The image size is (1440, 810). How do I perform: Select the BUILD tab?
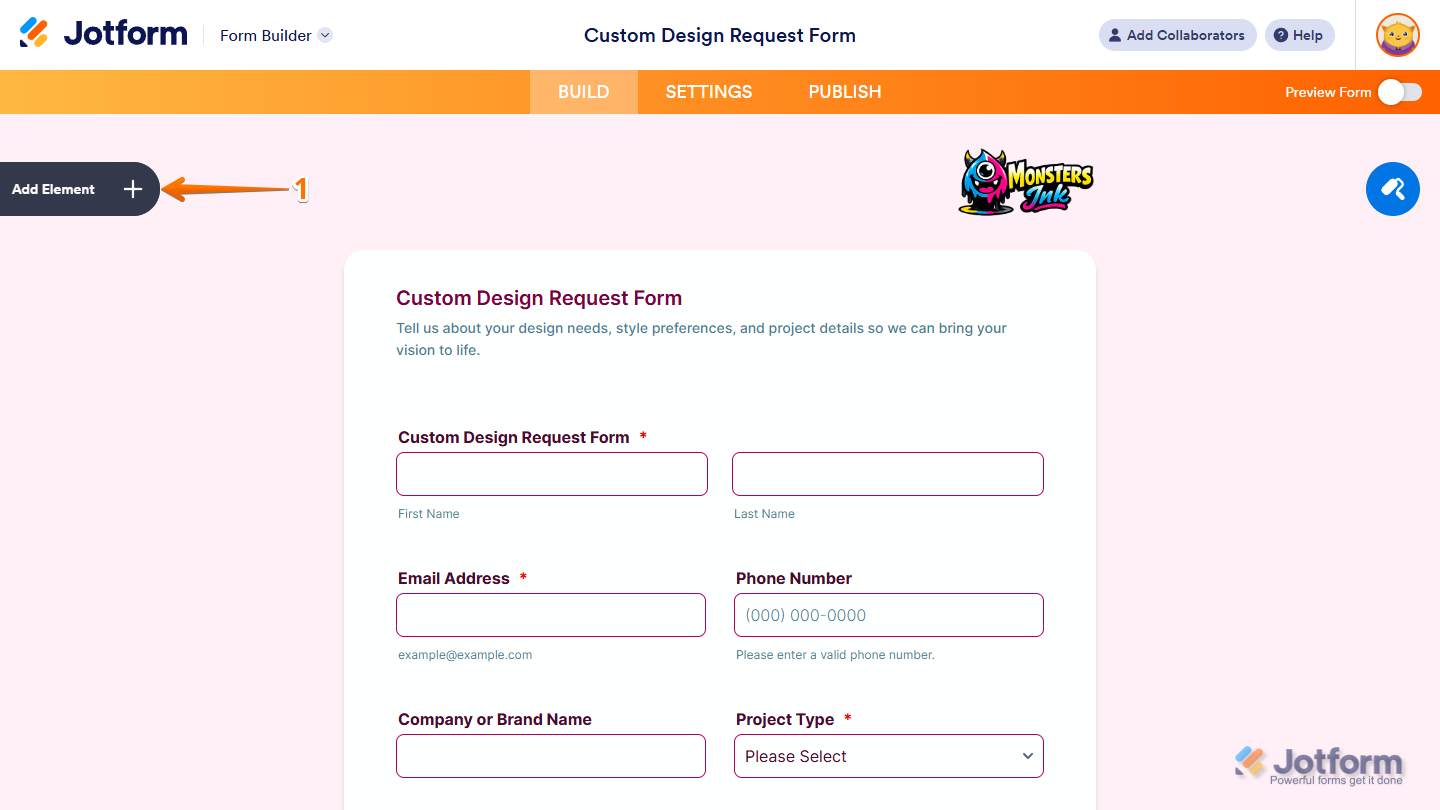583,91
